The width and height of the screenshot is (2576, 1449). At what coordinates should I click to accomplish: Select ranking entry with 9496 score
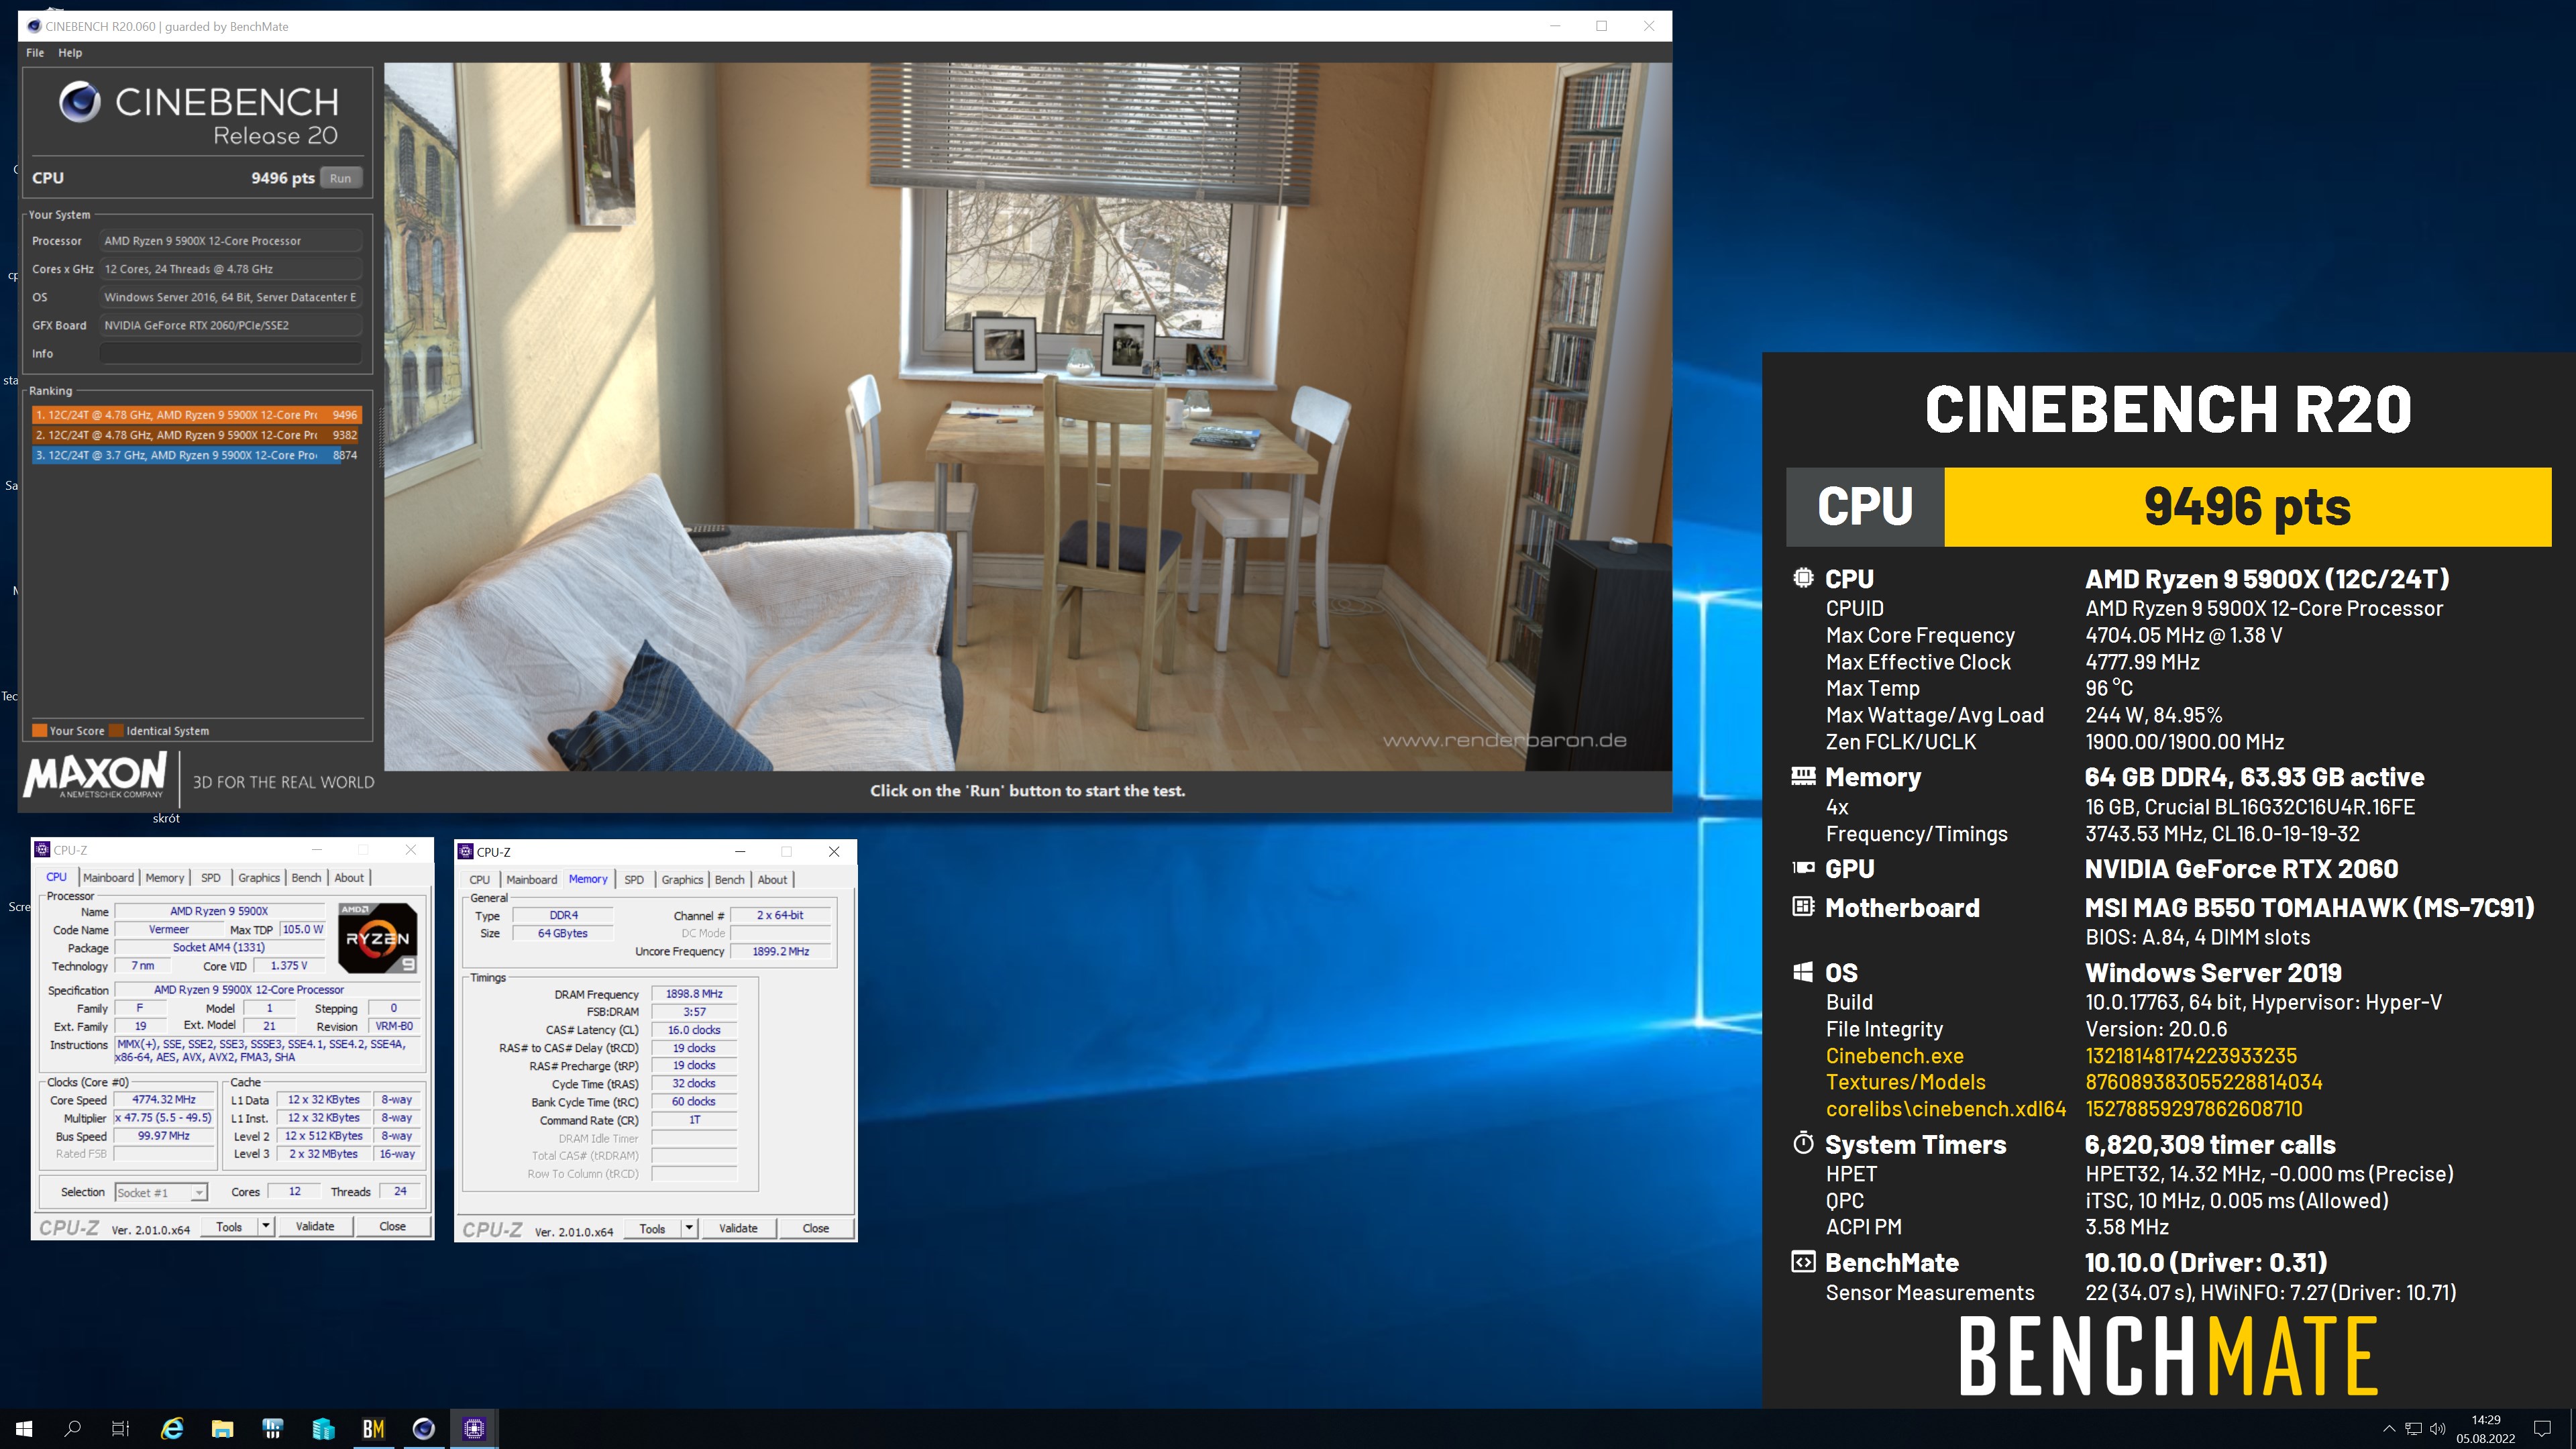[196, 414]
